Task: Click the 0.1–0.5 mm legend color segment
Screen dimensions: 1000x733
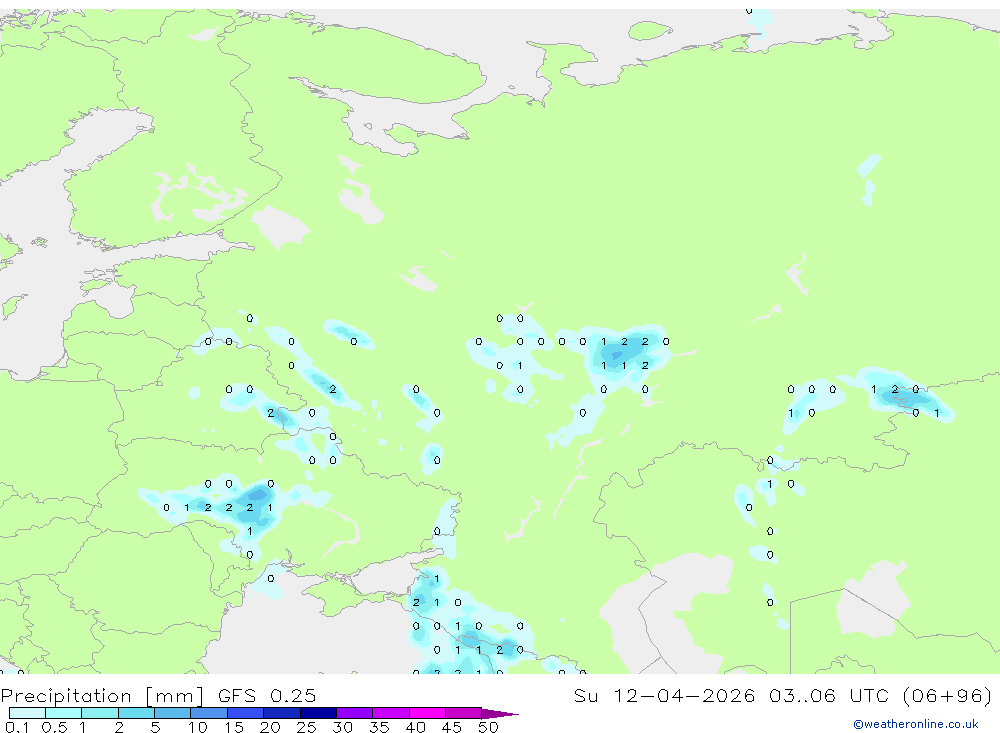Action: [x=27, y=713]
